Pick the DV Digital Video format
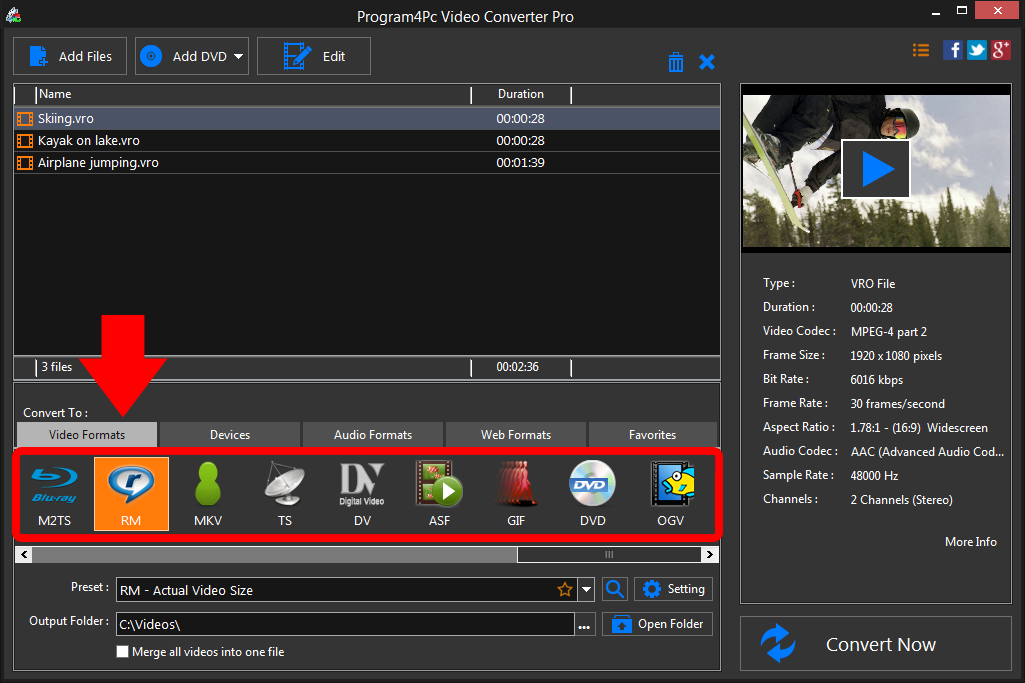The height and width of the screenshot is (683, 1025). click(362, 493)
